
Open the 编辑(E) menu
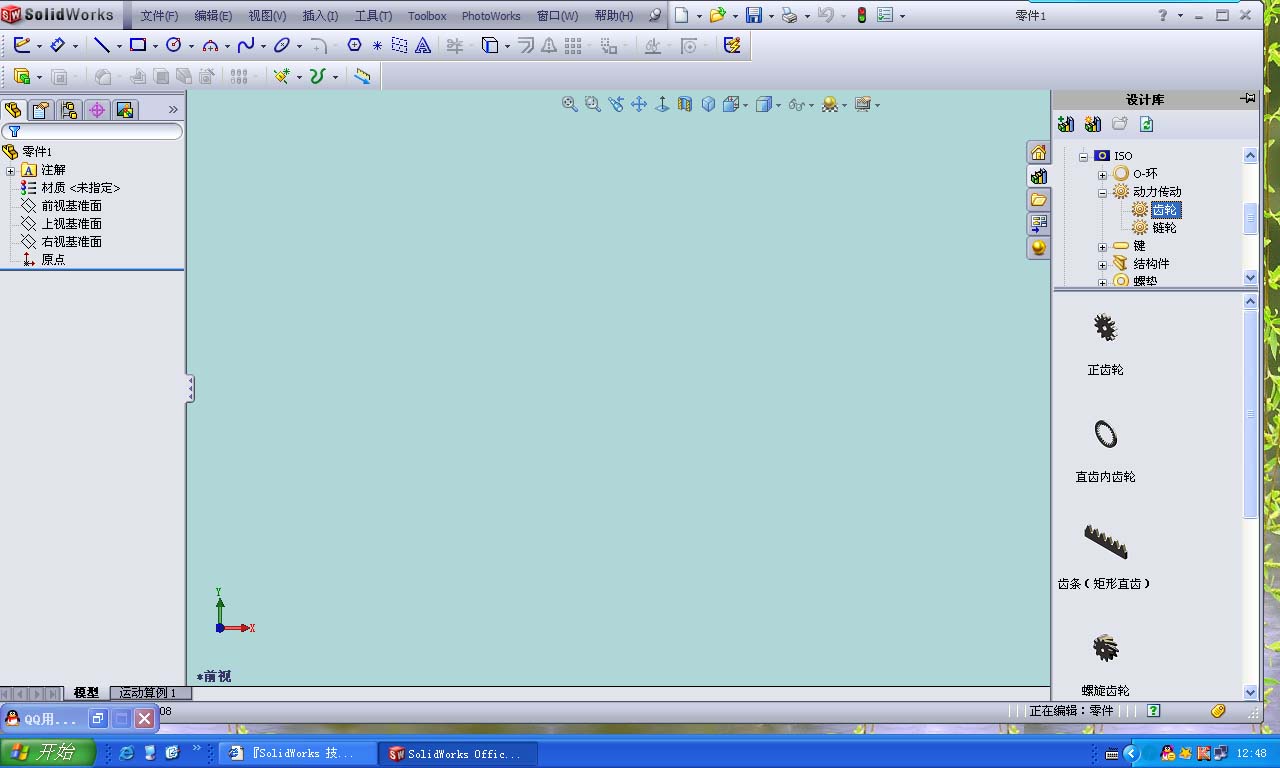[213, 16]
